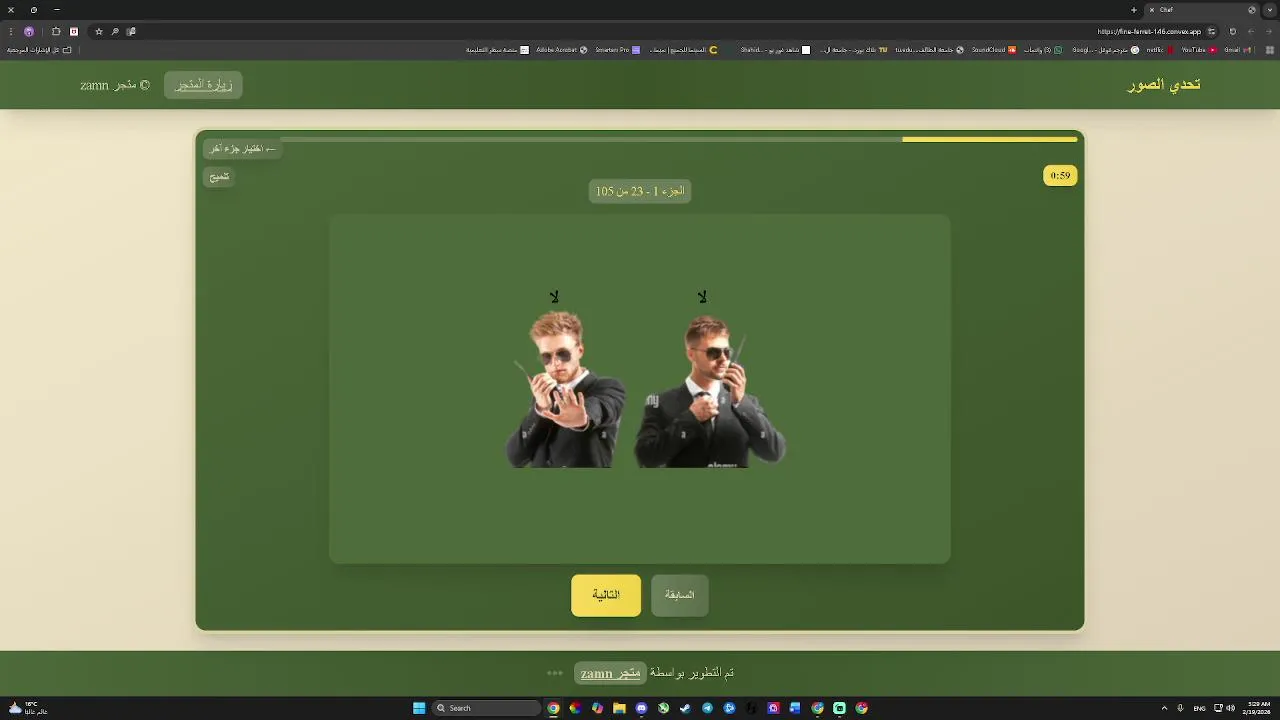The width and height of the screenshot is (1280, 720).
Task: Open the Windows Start menu
Action: point(419,708)
